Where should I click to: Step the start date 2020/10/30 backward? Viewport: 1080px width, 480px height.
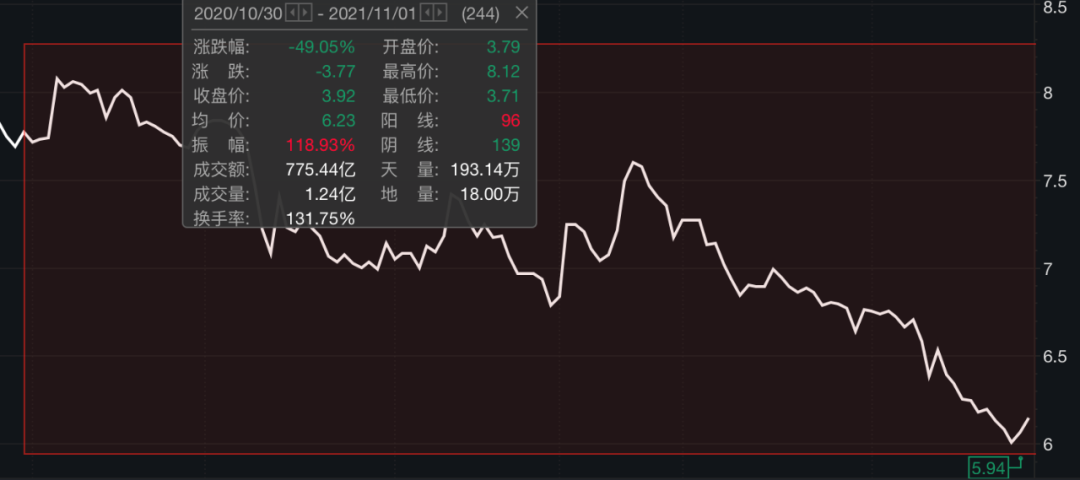click(292, 13)
